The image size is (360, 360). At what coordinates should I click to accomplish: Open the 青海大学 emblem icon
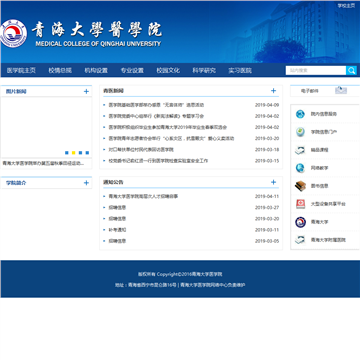[x=300, y=222]
